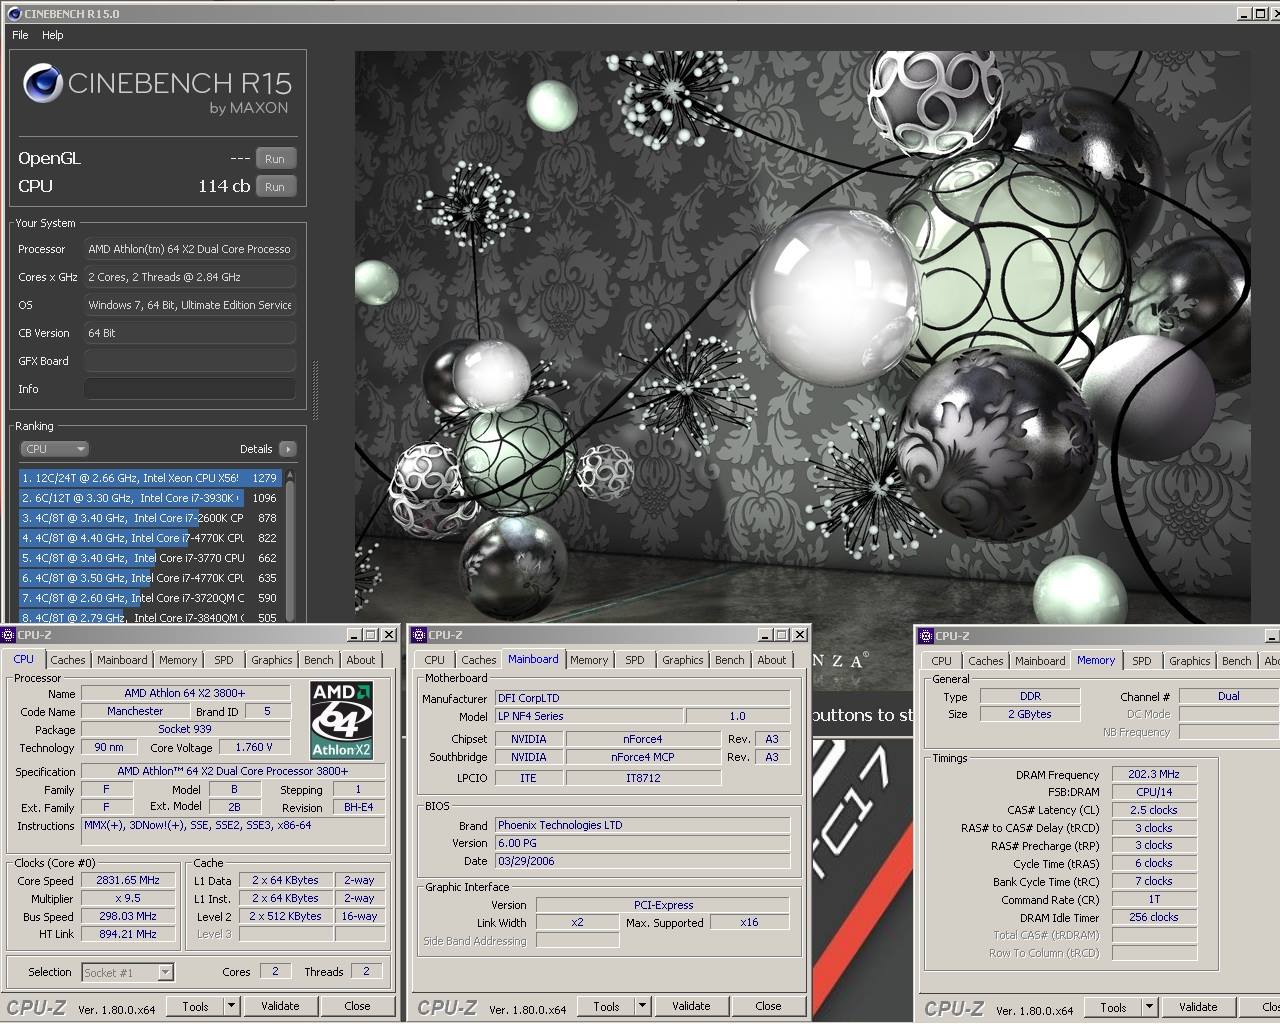This screenshot has height=1024, width=1280.
Task: Select ranking entry 1 Intel Xeon 1279
Action: point(150,478)
